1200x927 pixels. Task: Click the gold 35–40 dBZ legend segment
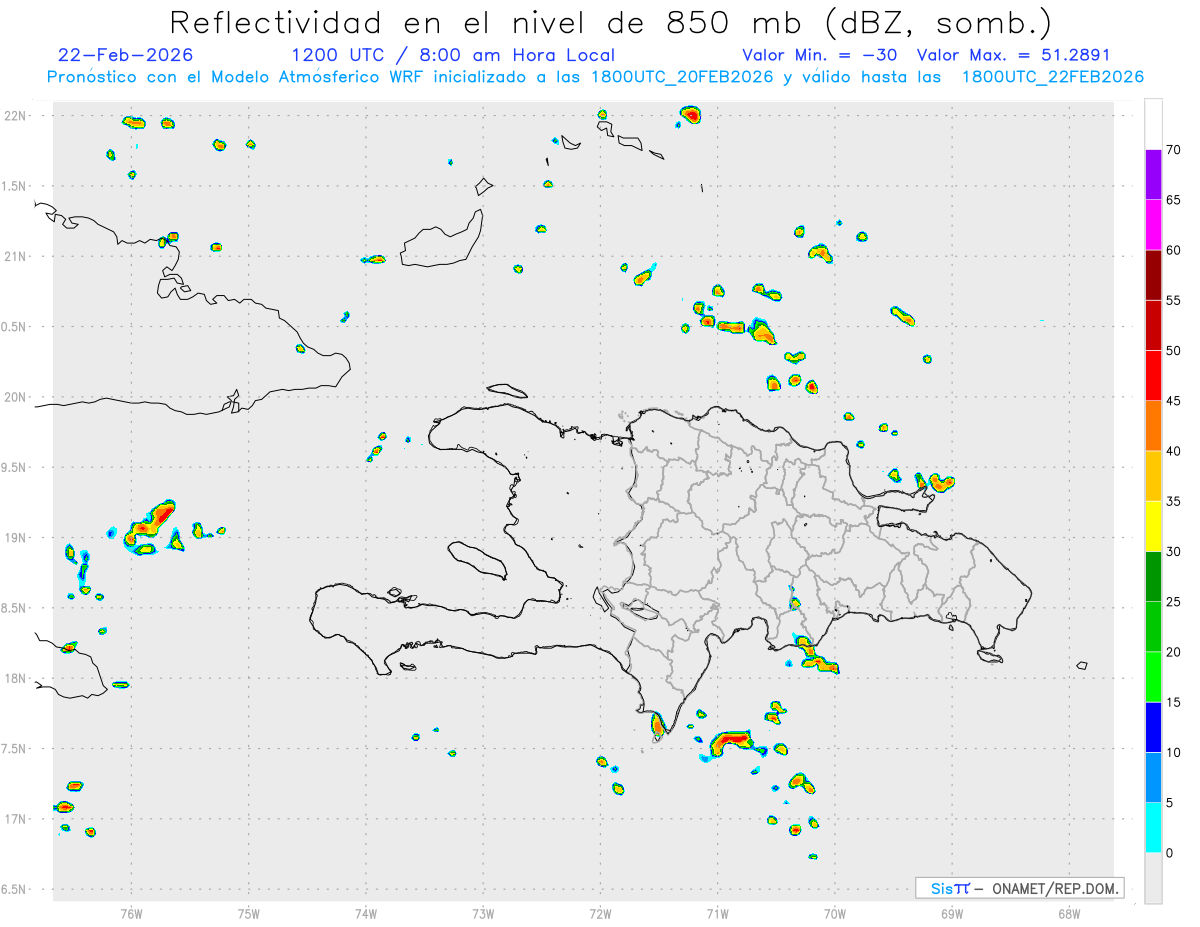pyautogui.click(x=1153, y=476)
